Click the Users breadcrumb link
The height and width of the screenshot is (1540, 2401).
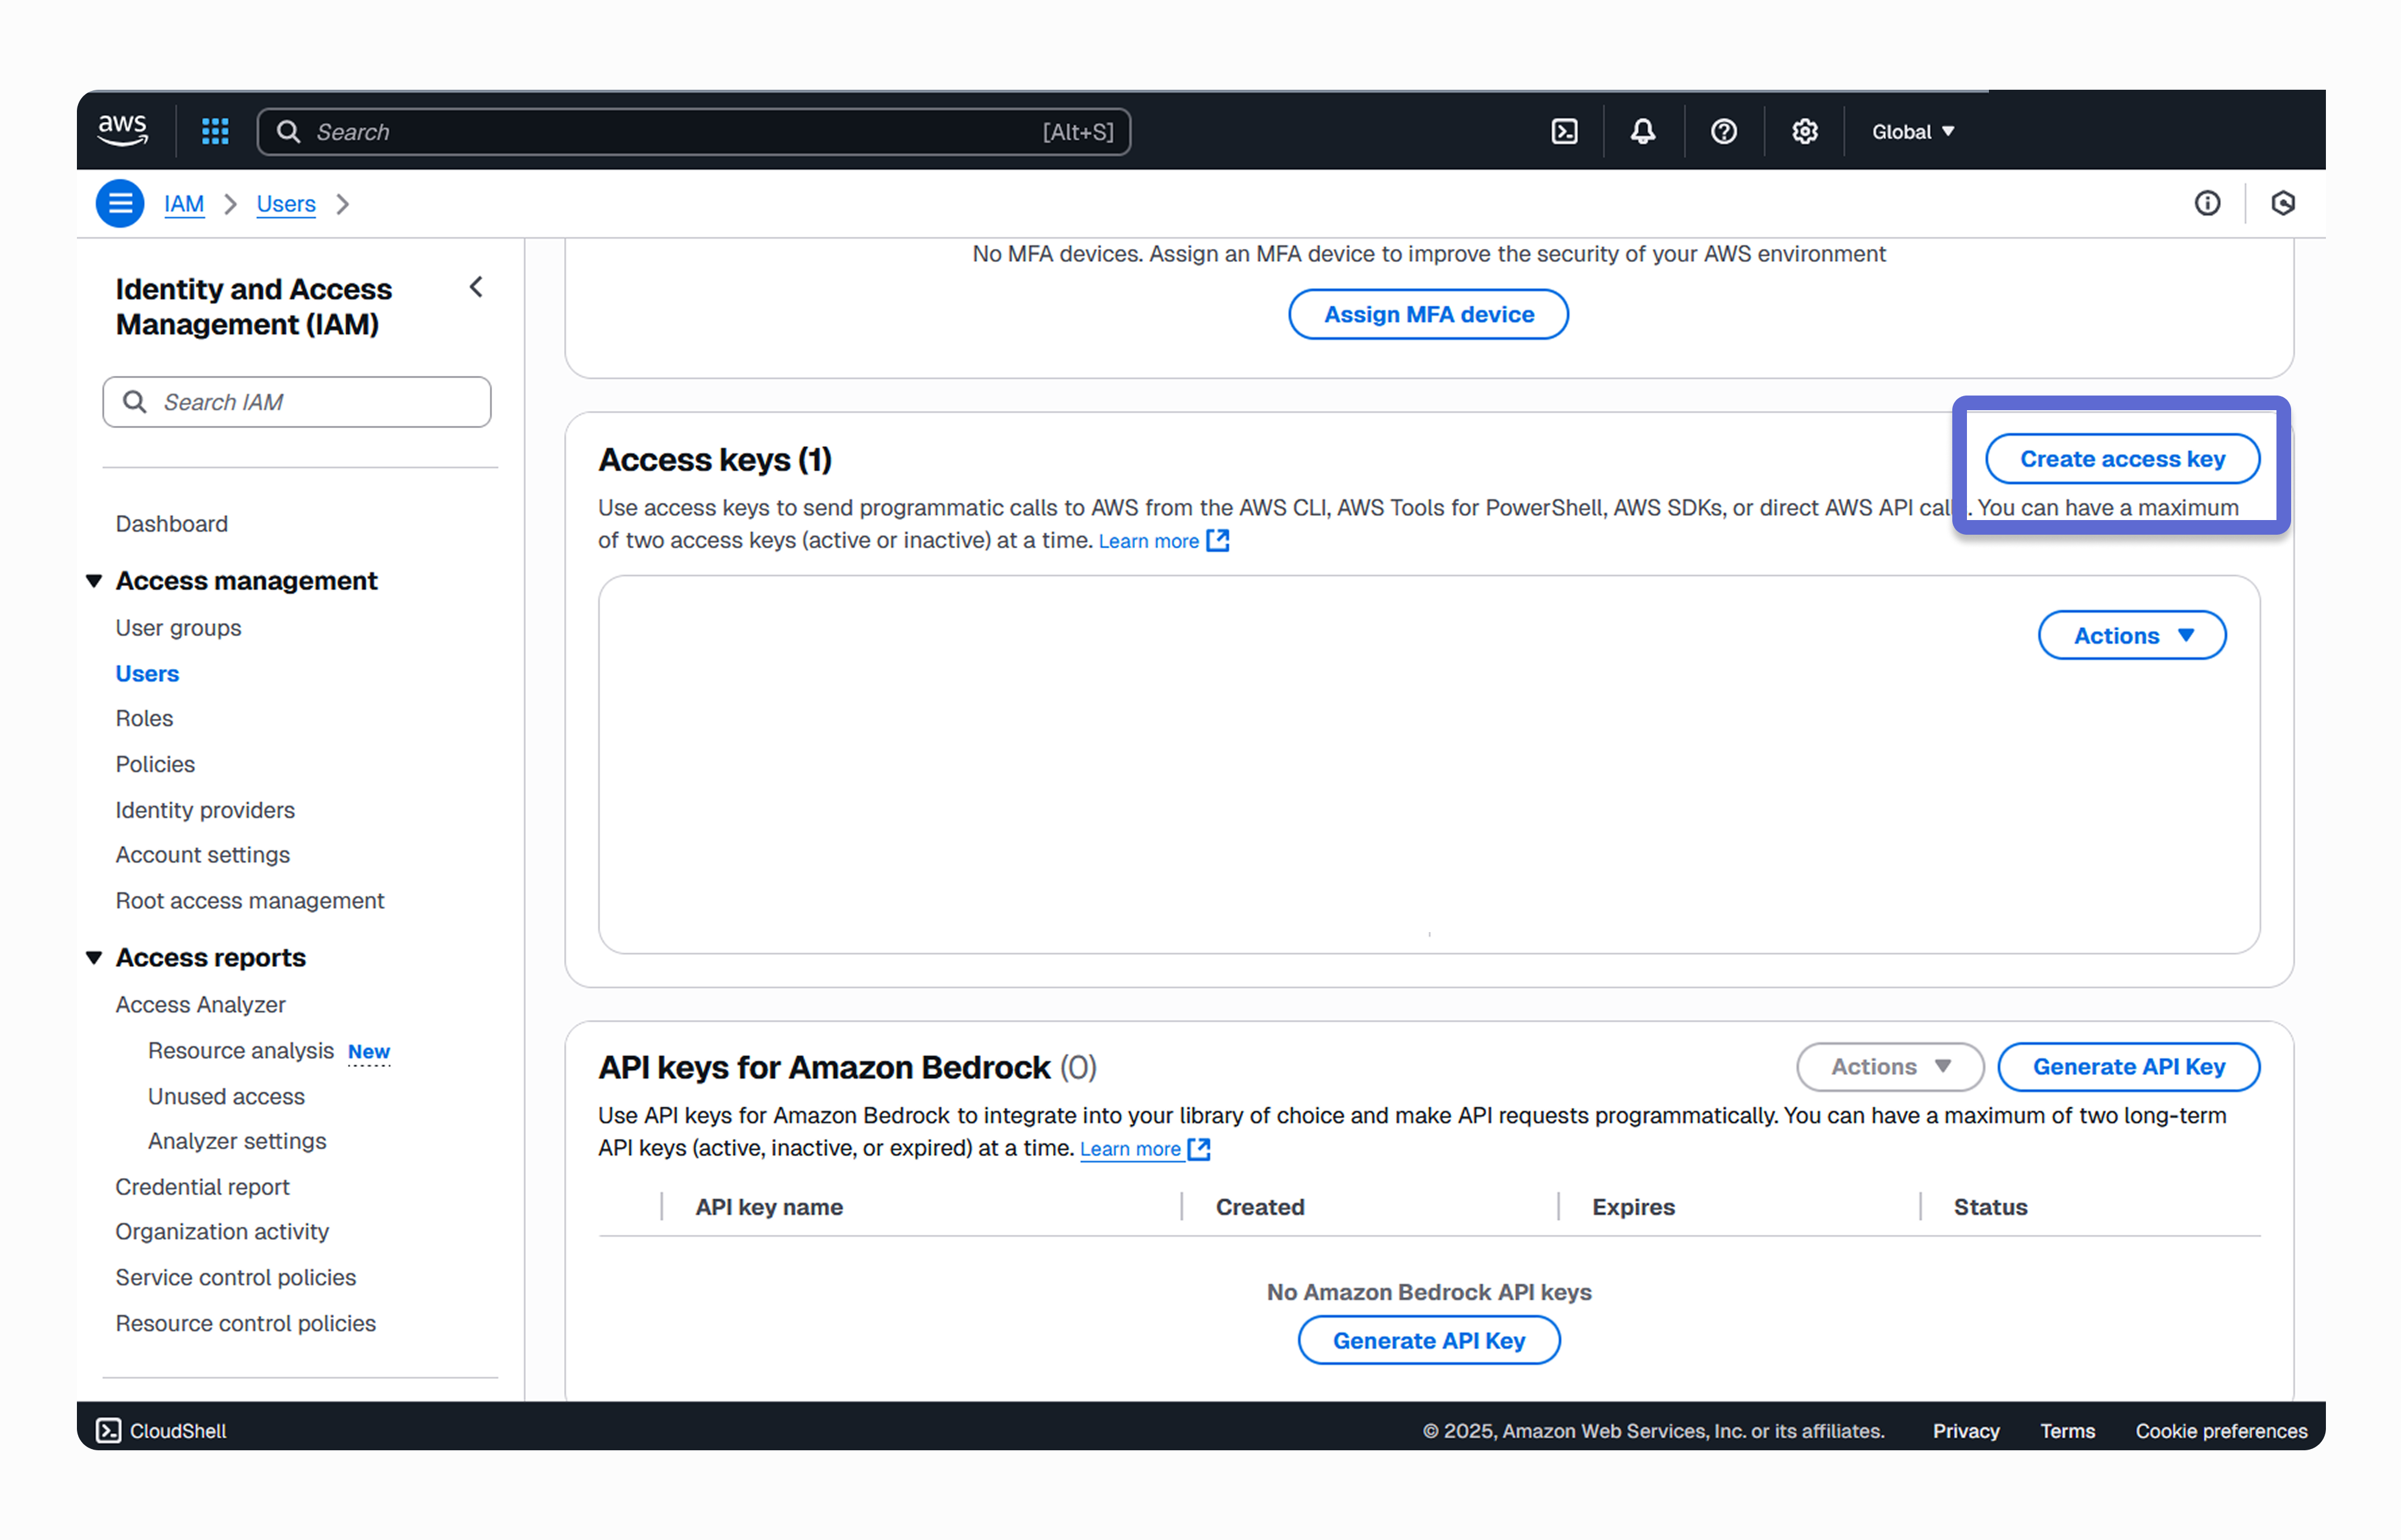tap(286, 204)
